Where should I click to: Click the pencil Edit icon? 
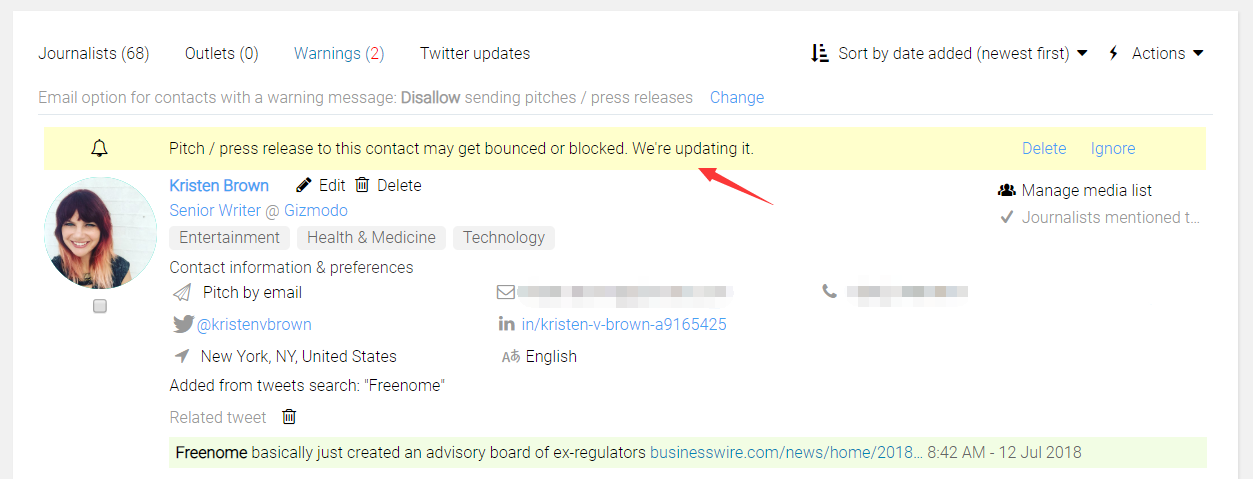(x=304, y=185)
